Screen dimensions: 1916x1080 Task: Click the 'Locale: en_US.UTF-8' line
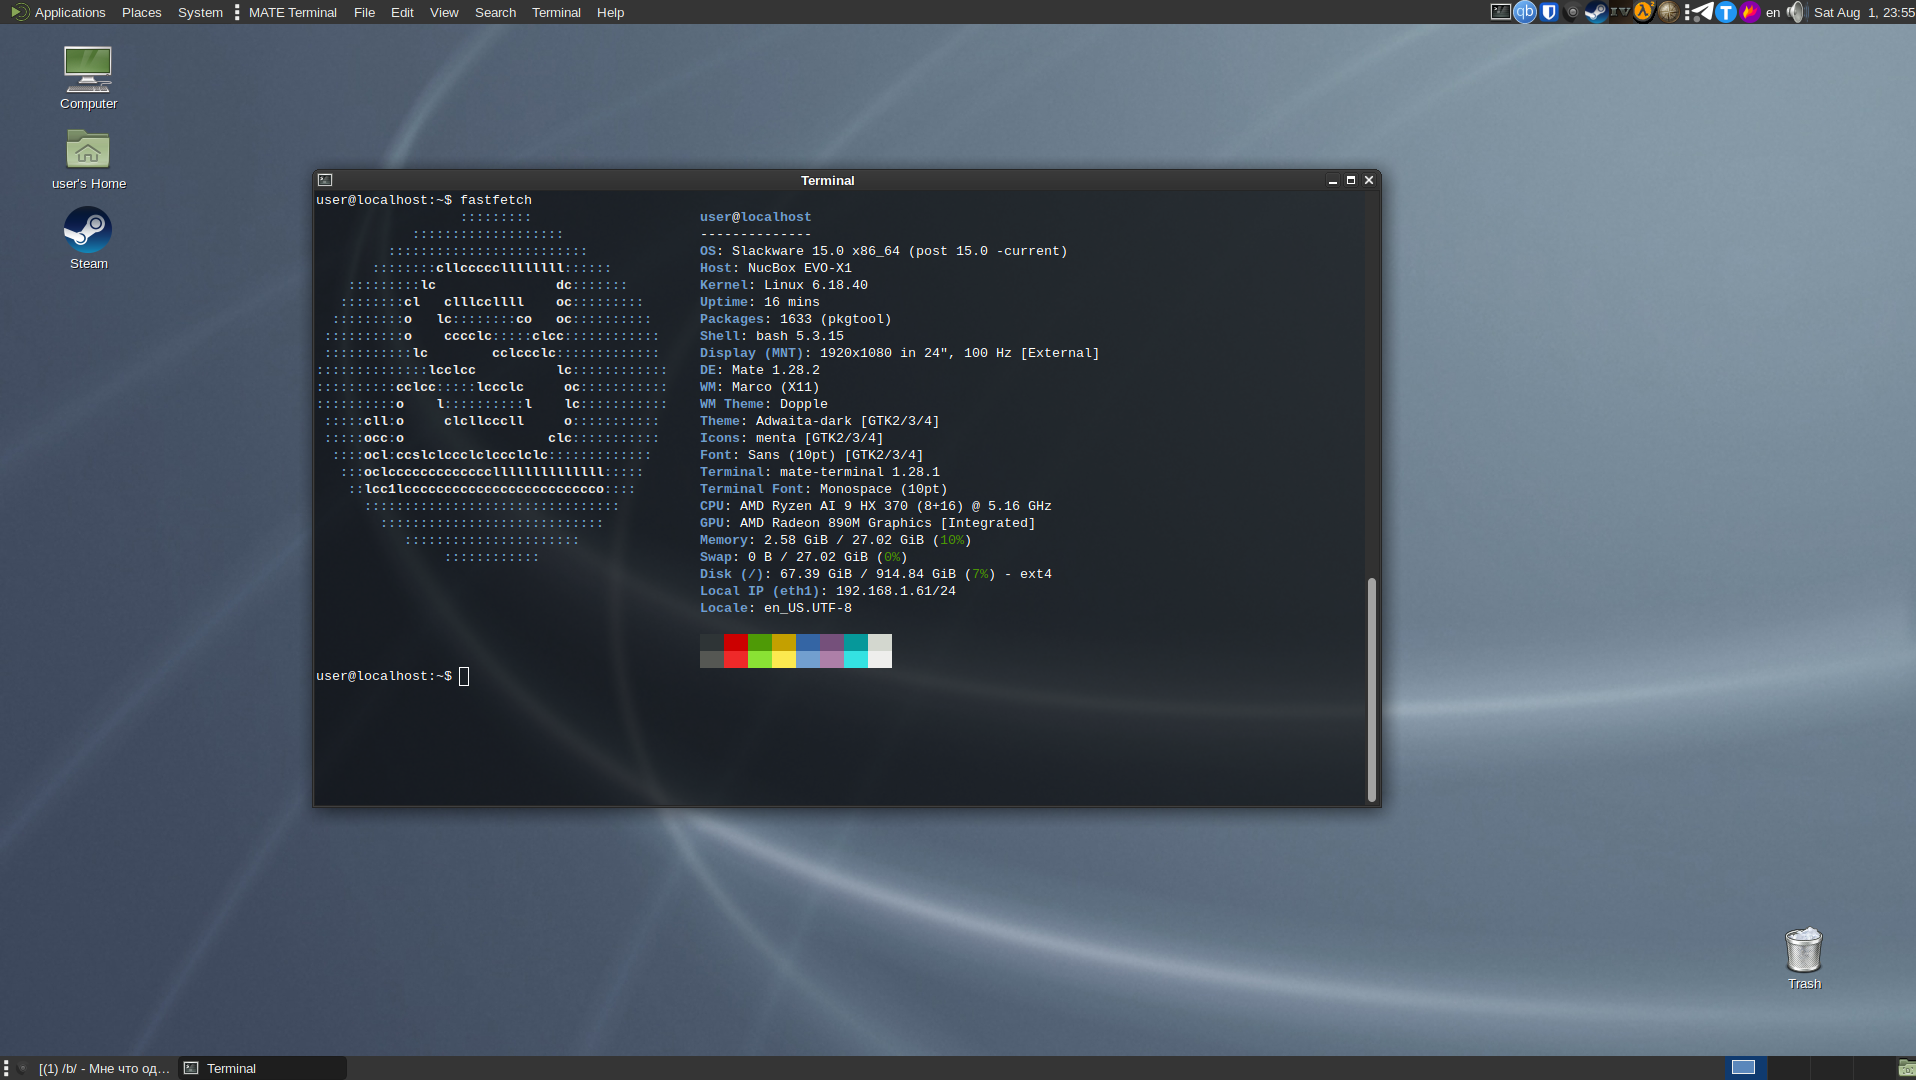click(776, 608)
